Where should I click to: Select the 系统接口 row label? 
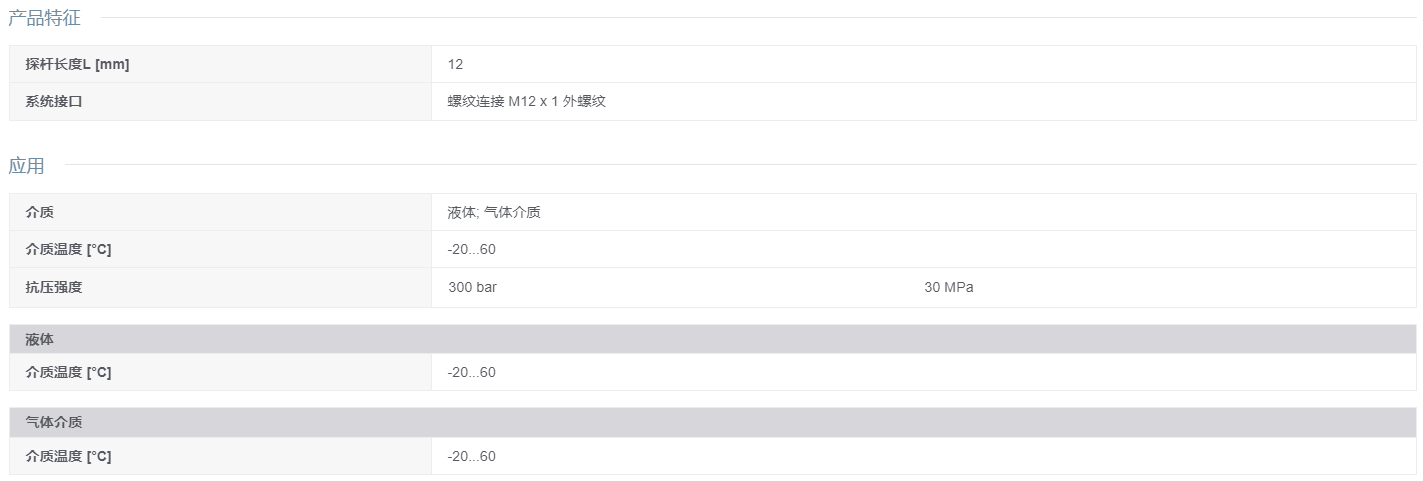point(54,101)
